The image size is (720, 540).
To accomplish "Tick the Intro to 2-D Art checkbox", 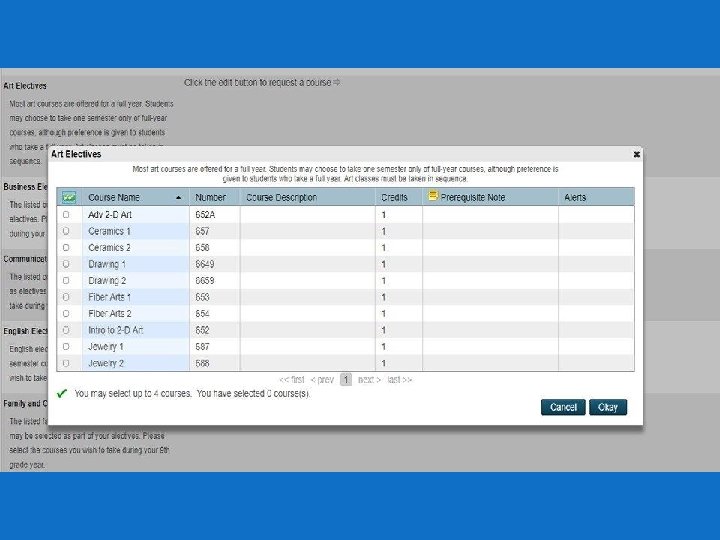I will click(x=66, y=330).
